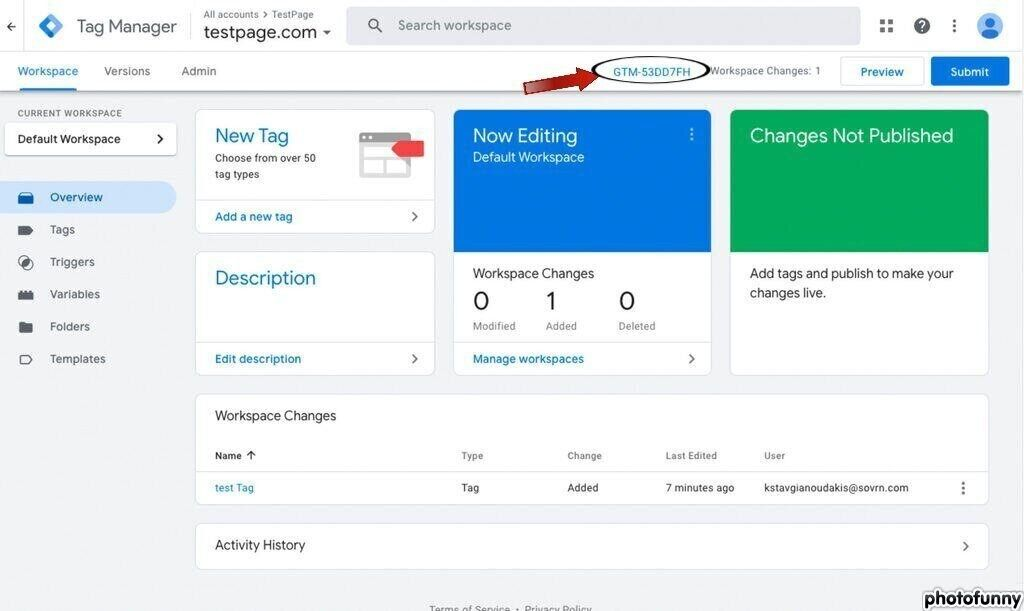This screenshot has width=1024, height=611.
Task: Sort by Name column arrow
Action: click(x=251, y=455)
